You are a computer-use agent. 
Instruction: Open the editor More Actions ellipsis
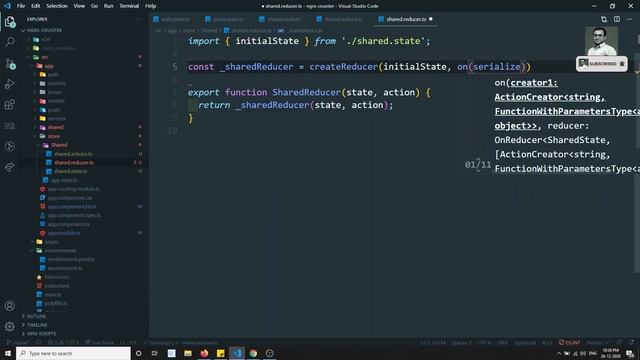coord(630,19)
